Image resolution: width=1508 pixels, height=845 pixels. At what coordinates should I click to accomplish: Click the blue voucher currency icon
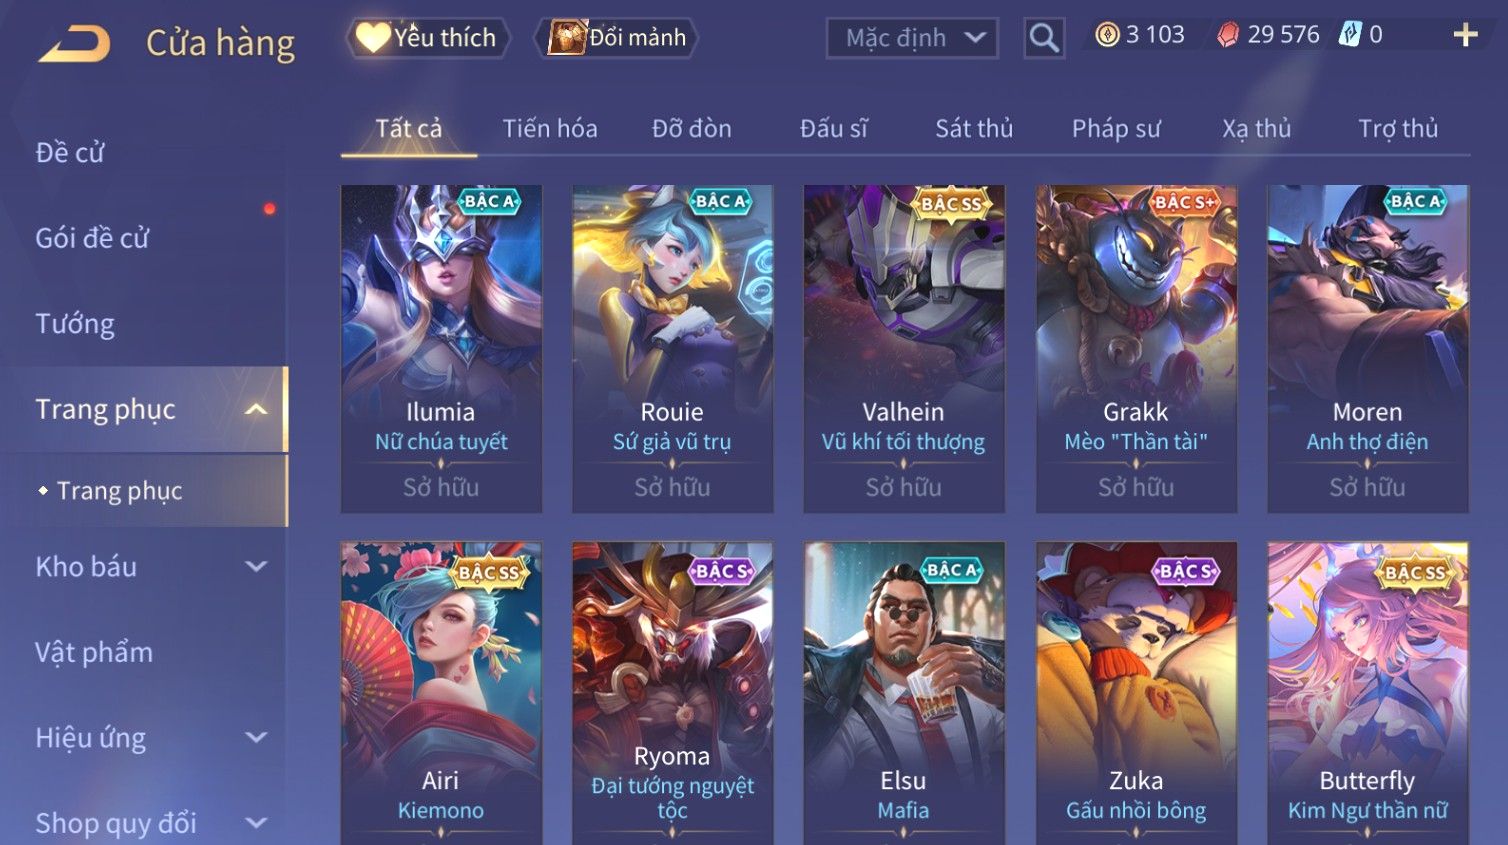point(1350,35)
